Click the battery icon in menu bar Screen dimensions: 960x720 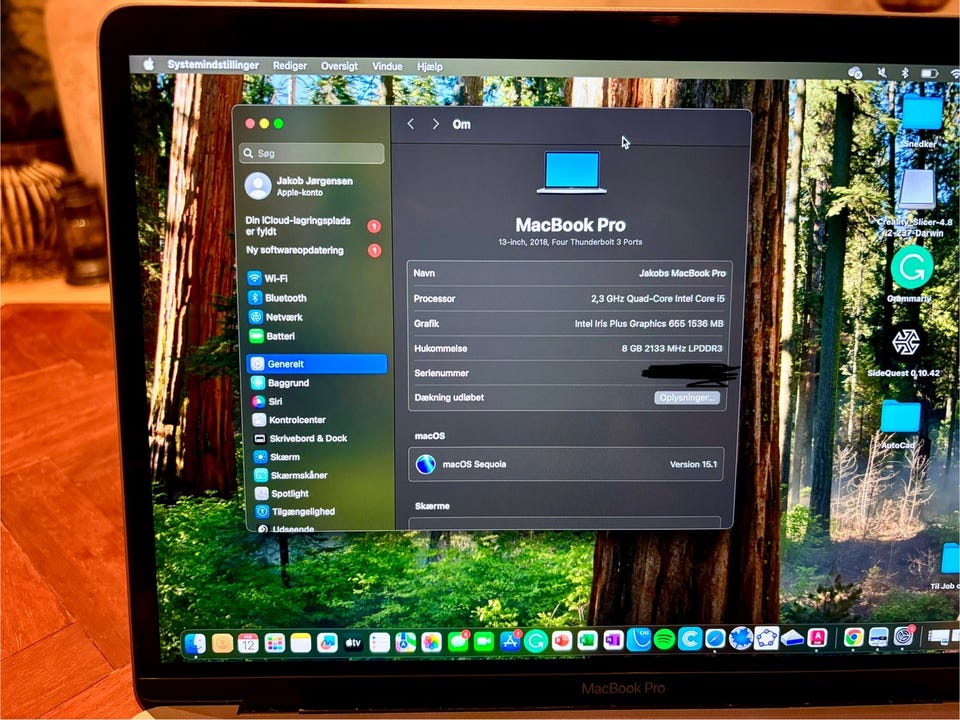(x=929, y=73)
